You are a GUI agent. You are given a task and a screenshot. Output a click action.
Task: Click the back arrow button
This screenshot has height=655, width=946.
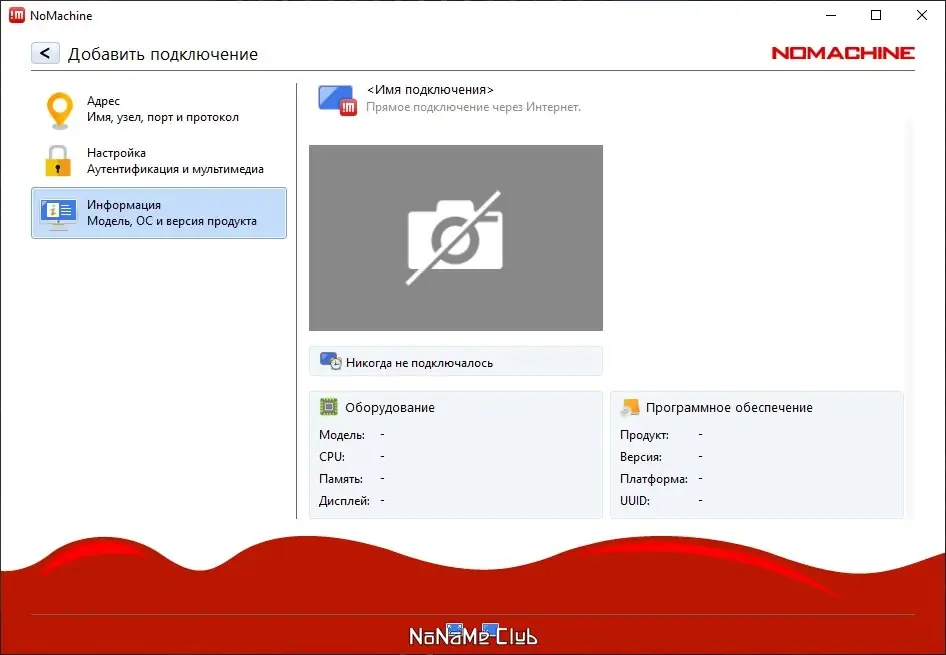pos(45,53)
